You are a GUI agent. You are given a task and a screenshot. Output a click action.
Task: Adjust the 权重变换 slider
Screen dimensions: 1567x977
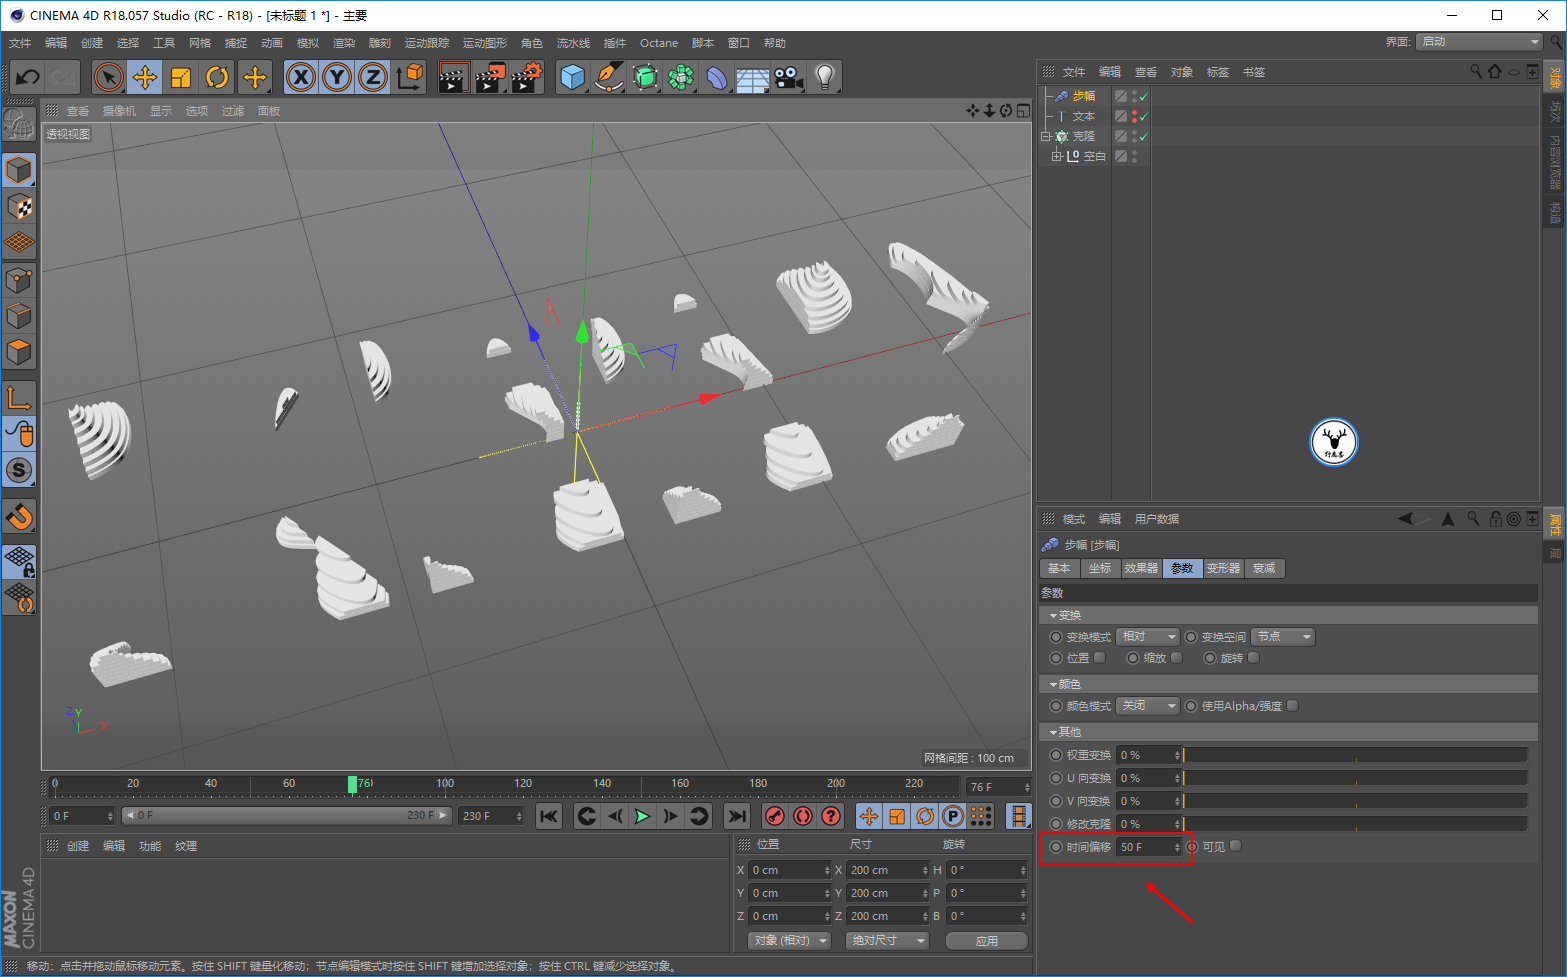(1356, 755)
